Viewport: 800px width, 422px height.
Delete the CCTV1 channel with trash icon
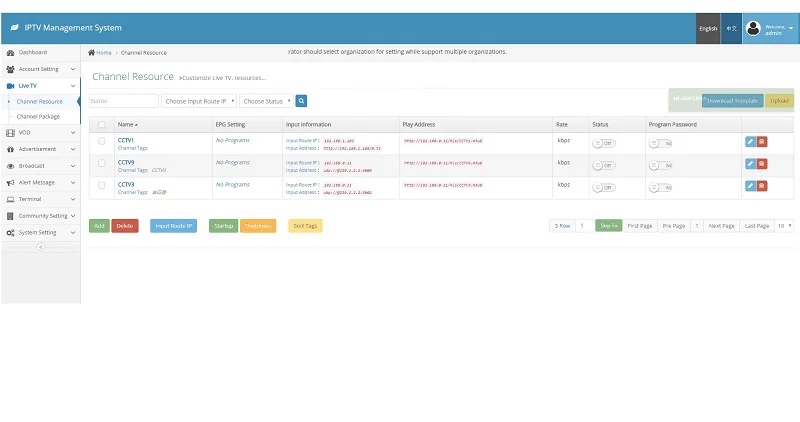[x=762, y=142]
